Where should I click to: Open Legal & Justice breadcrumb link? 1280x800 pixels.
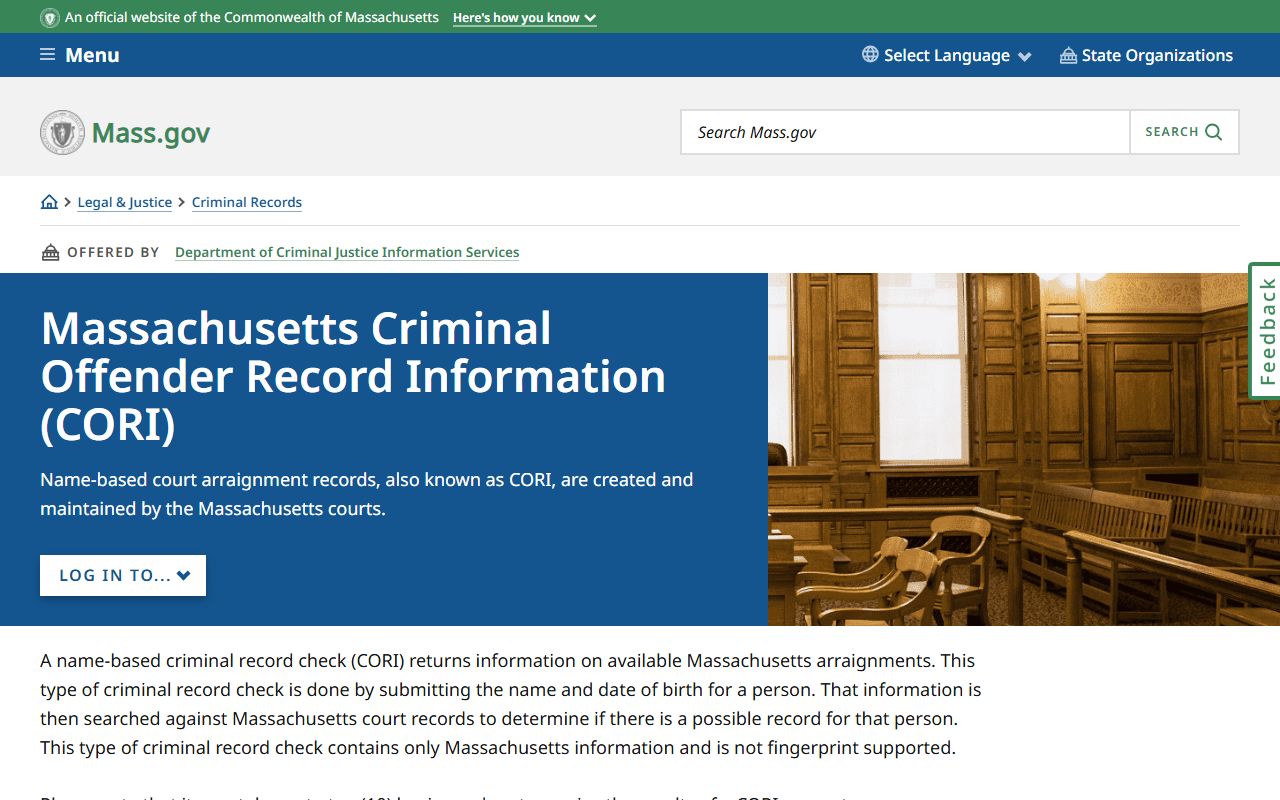click(x=125, y=202)
